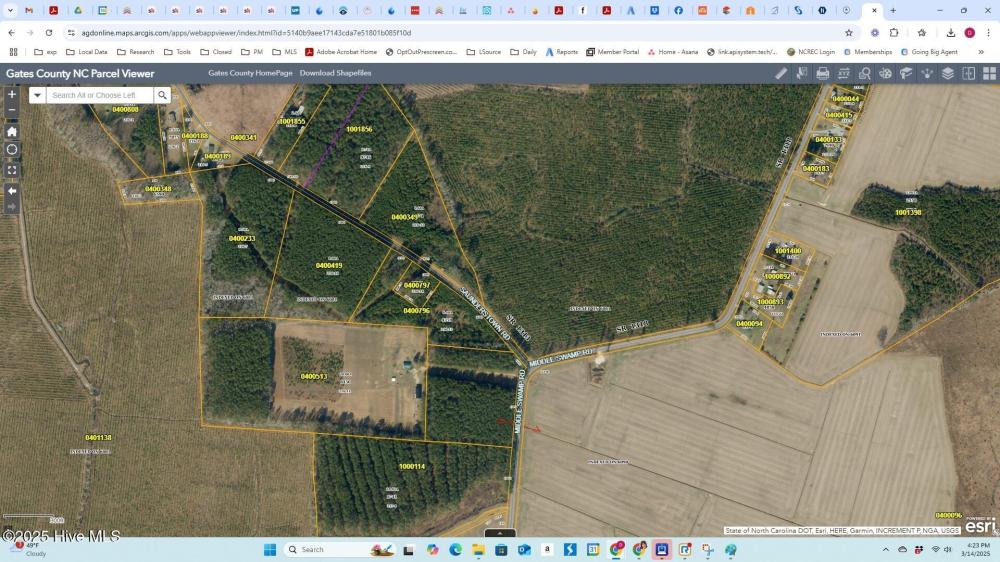
Task: Open the Gates County HomePage link
Action: pyautogui.click(x=250, y=73)
